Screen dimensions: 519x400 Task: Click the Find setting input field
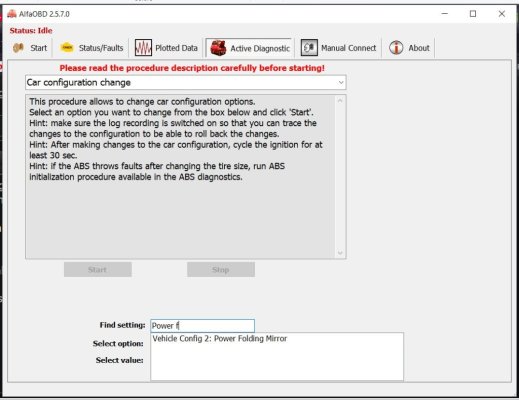coord(202,326)
